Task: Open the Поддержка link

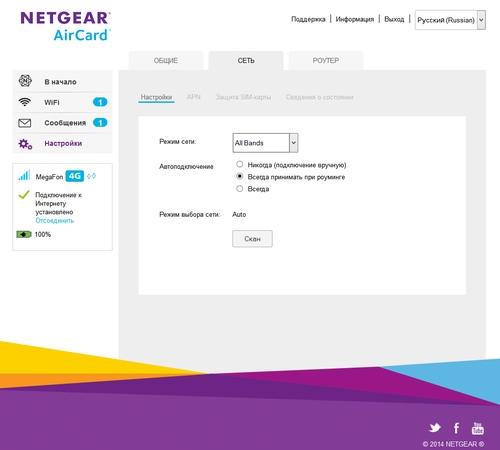Action: [308, 19]
